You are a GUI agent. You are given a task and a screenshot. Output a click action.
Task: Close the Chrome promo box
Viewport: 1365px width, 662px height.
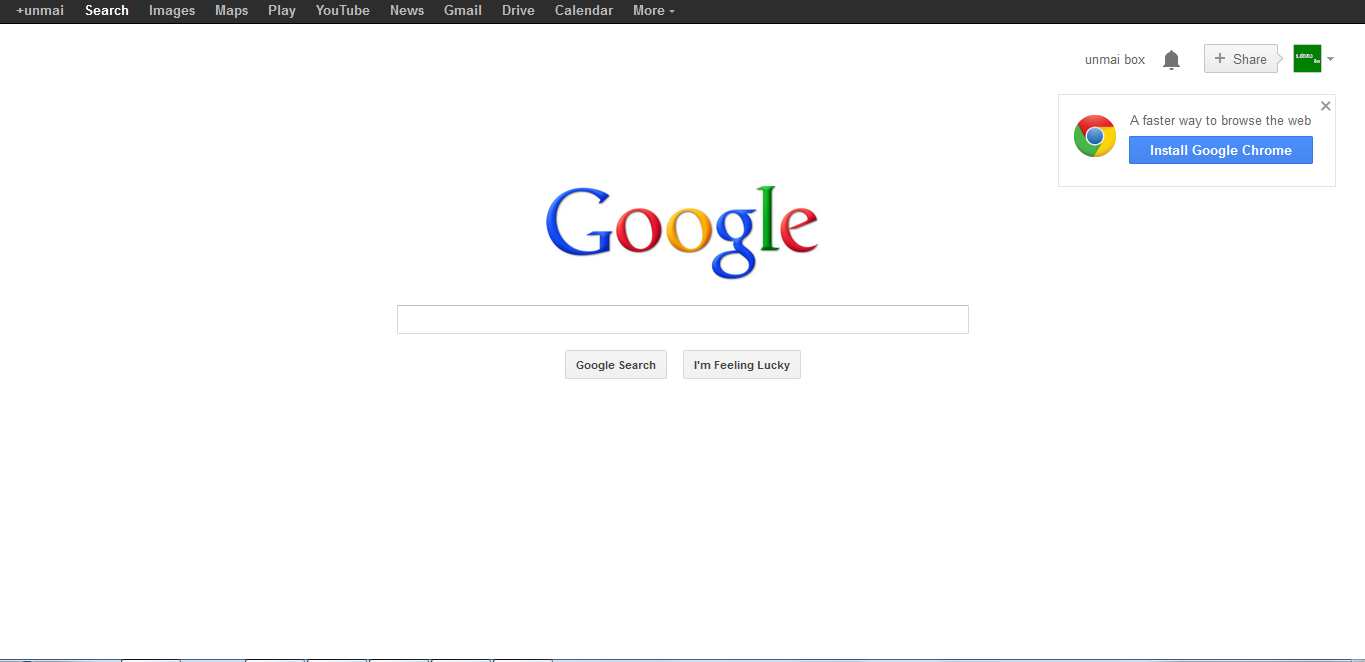(1326, 106)
